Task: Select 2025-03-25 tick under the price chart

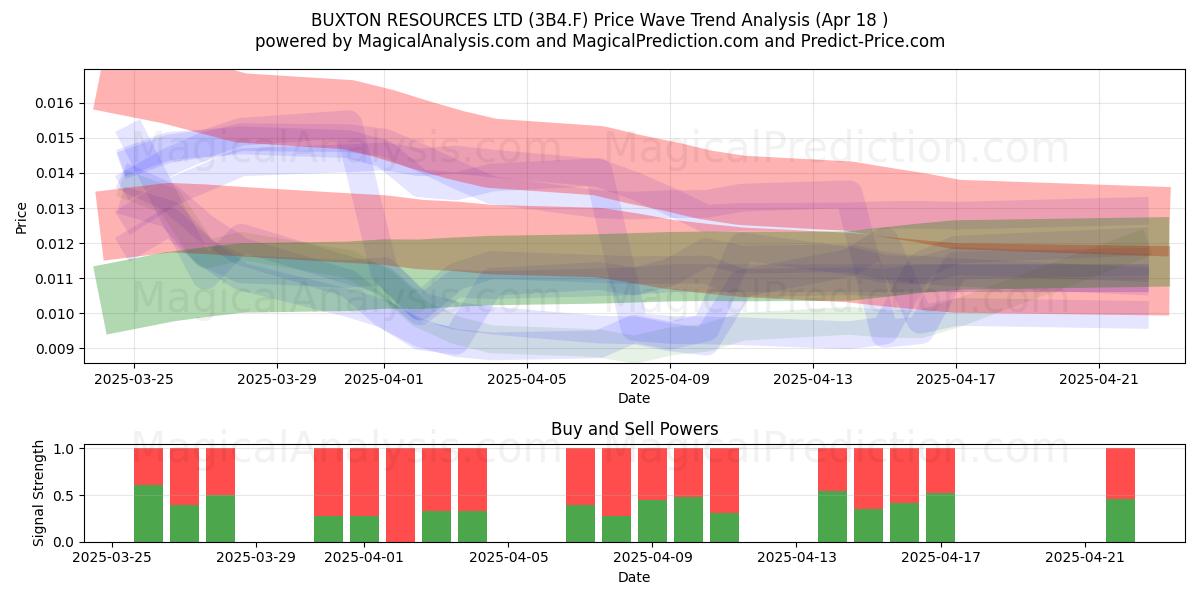Action: tap(135, 380)
